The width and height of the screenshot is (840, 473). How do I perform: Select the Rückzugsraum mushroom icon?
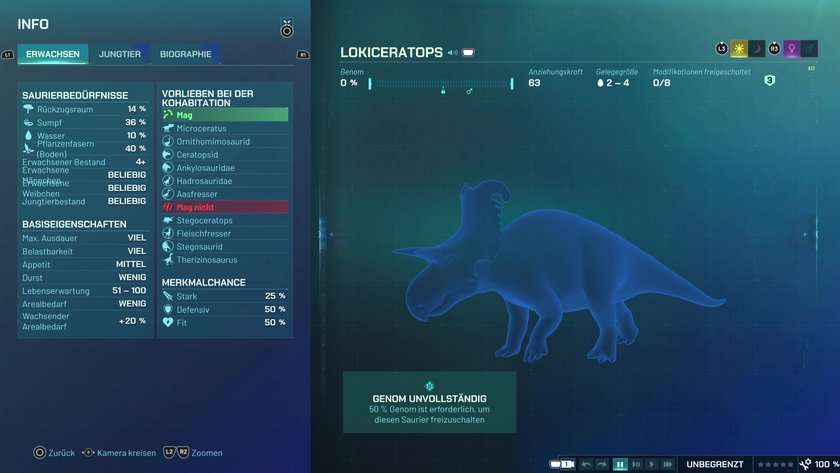28,109
